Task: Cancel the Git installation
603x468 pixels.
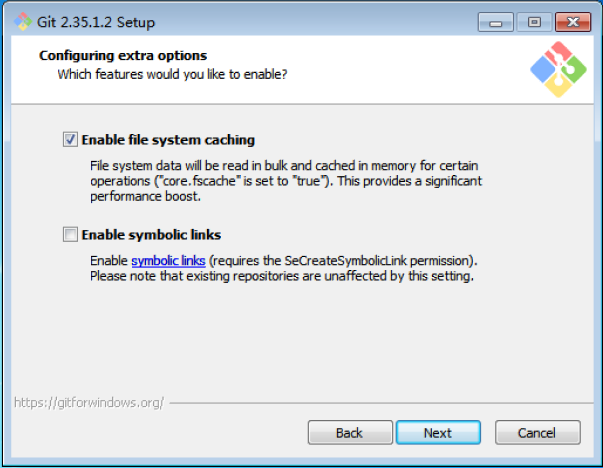Action: pyautogui.click(x=538, y=433)
